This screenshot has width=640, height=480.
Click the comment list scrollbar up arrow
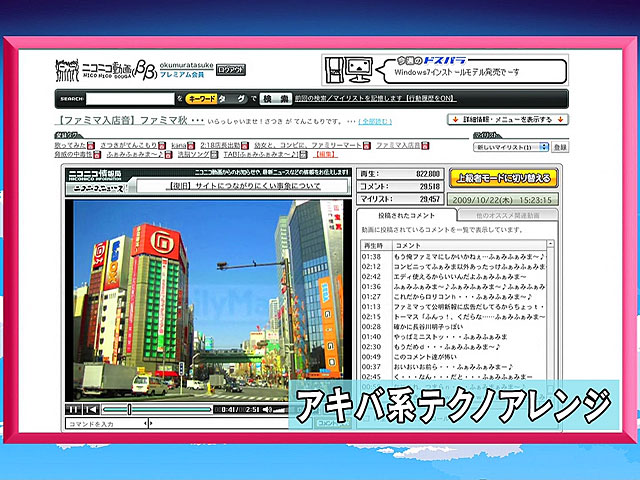click(x=550, y=244)
